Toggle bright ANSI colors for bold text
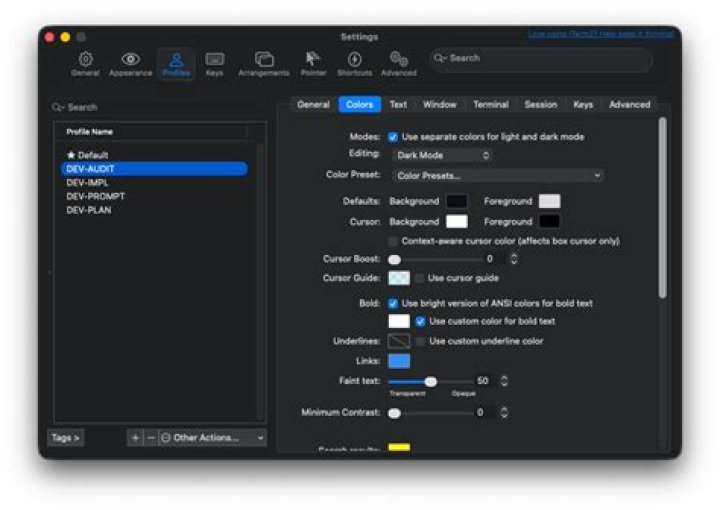720x510 pixels. click(393, 303)
